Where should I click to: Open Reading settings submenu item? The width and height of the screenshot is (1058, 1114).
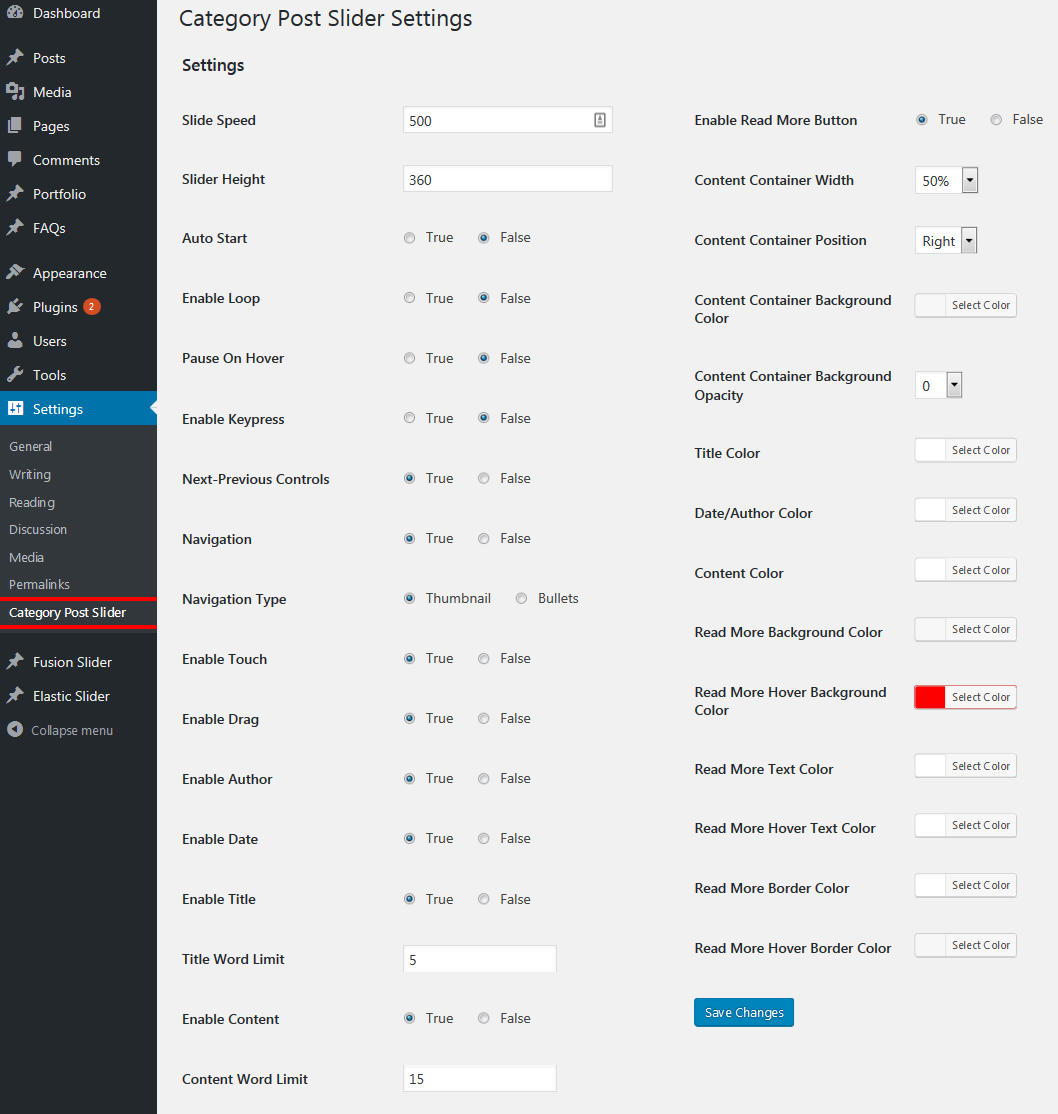[32, 502]
